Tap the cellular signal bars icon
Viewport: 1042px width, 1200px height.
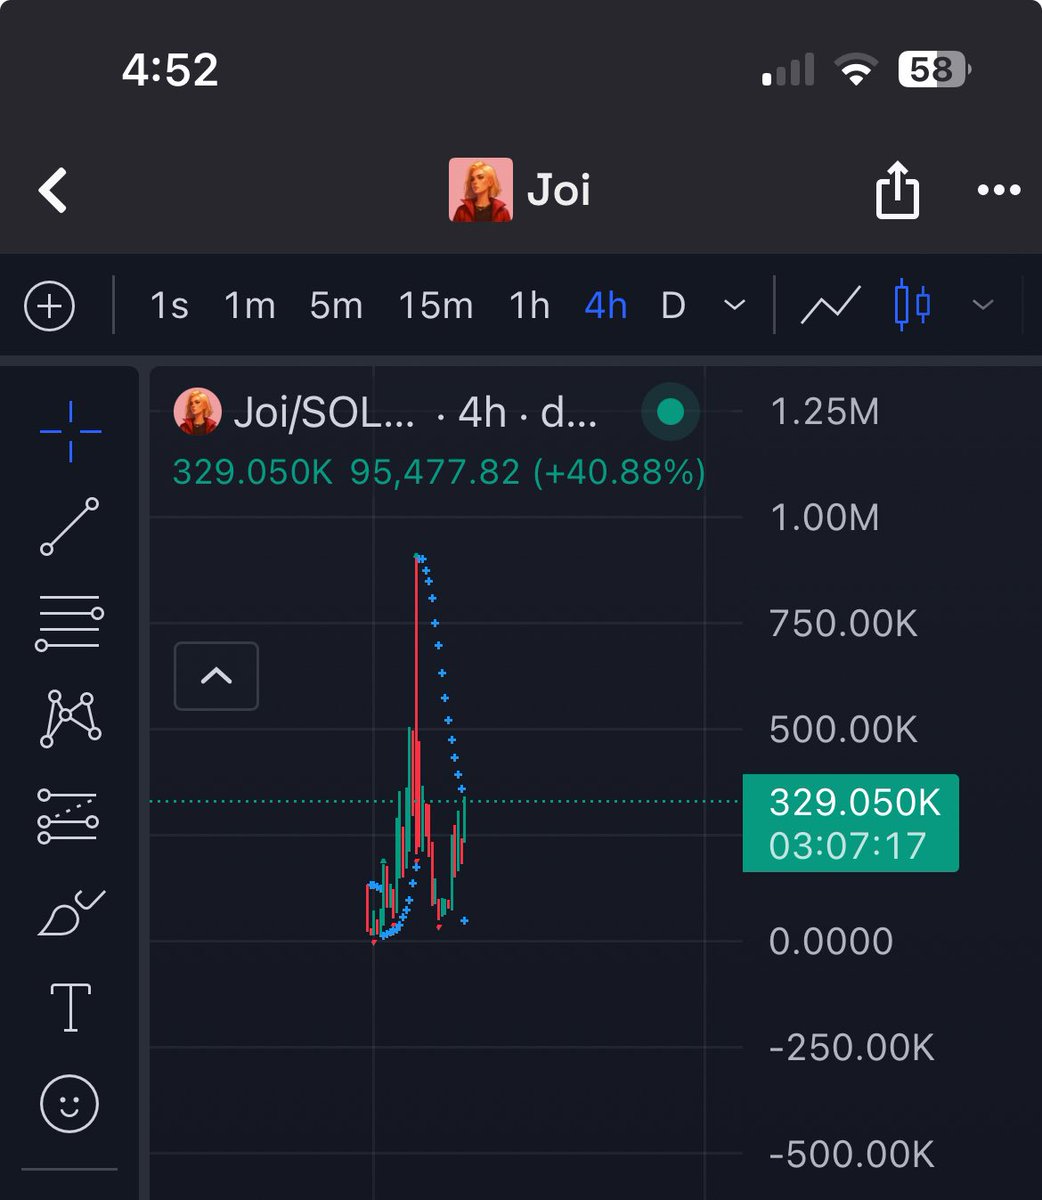click(x=788, y=70)
